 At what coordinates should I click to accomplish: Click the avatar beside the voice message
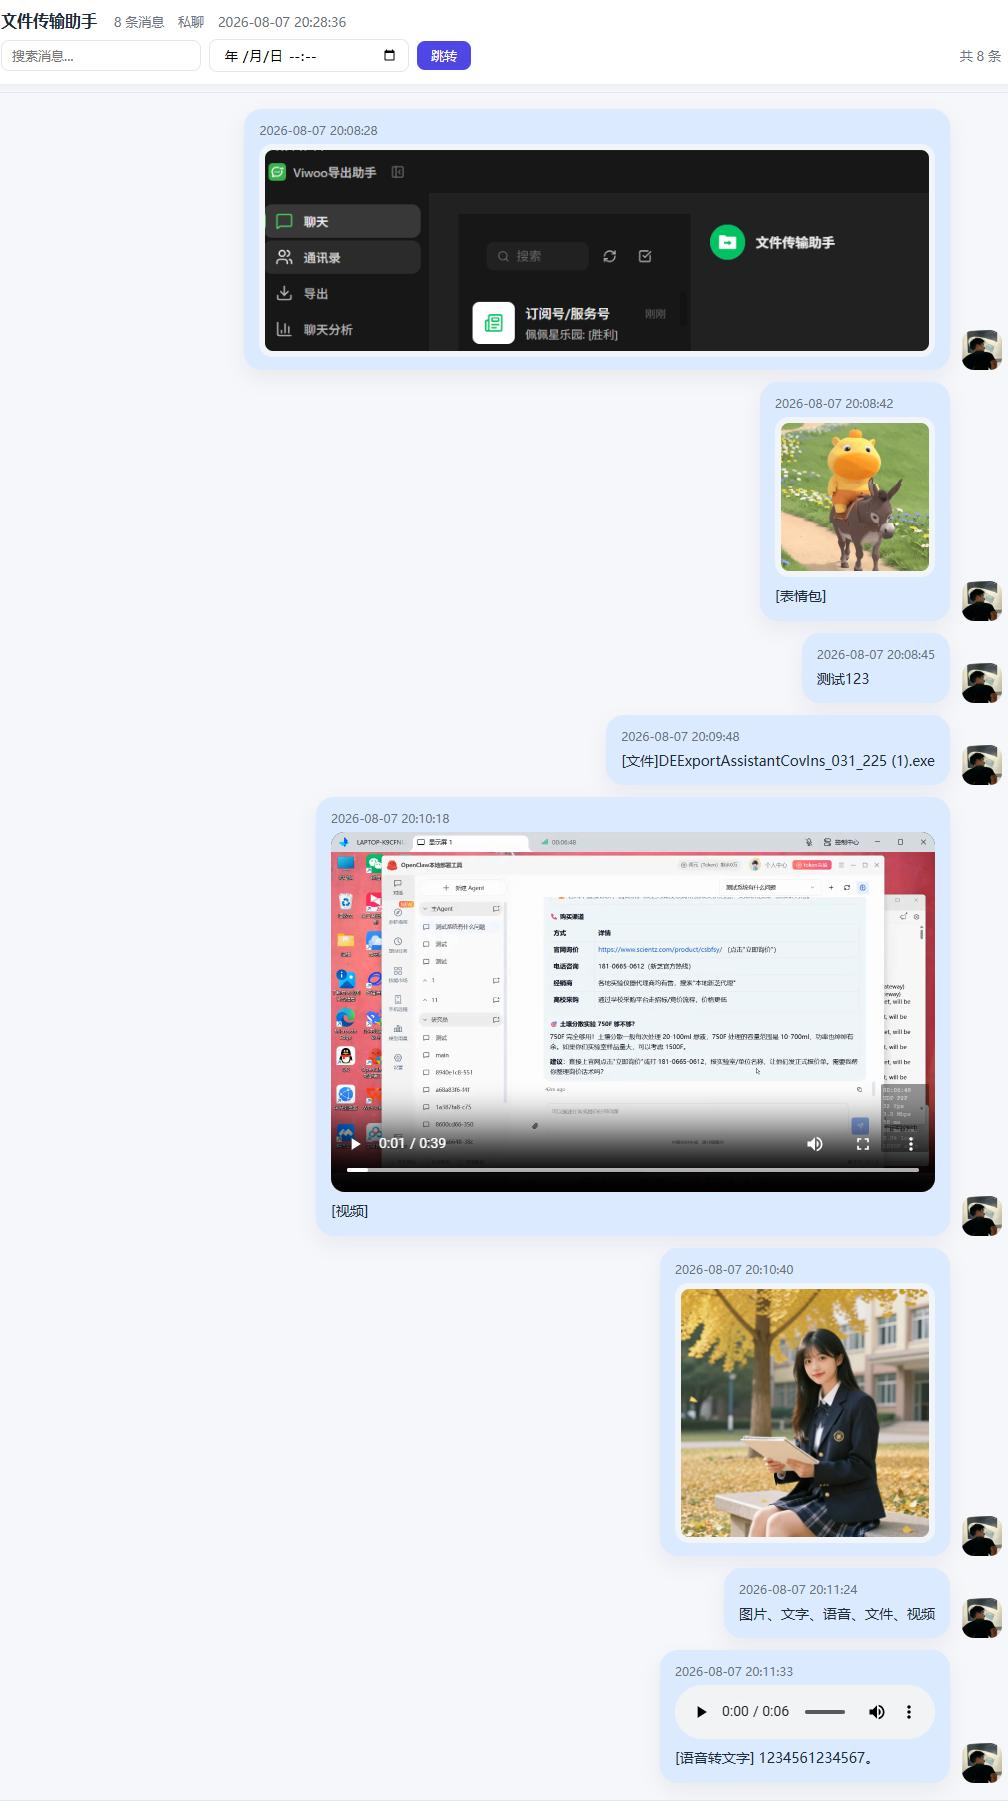pos(982,1762)
